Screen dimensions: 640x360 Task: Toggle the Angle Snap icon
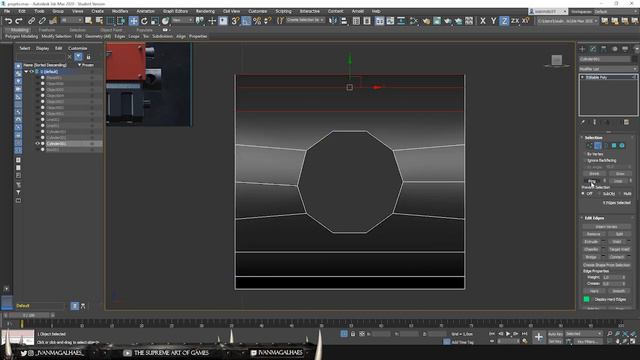(246, 20)
